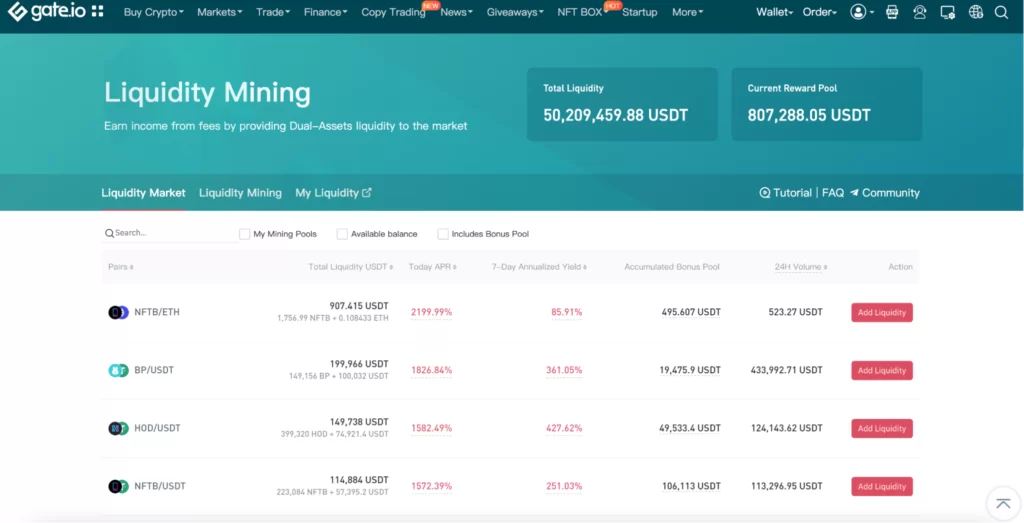Click Add Liquidity for NFTB/ETH

[882, 312]
